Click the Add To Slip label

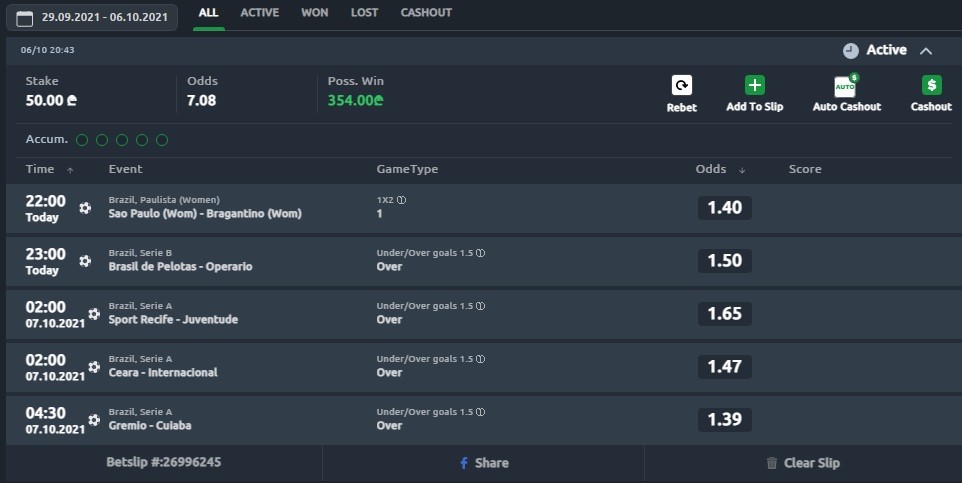[x=755, y=107]
